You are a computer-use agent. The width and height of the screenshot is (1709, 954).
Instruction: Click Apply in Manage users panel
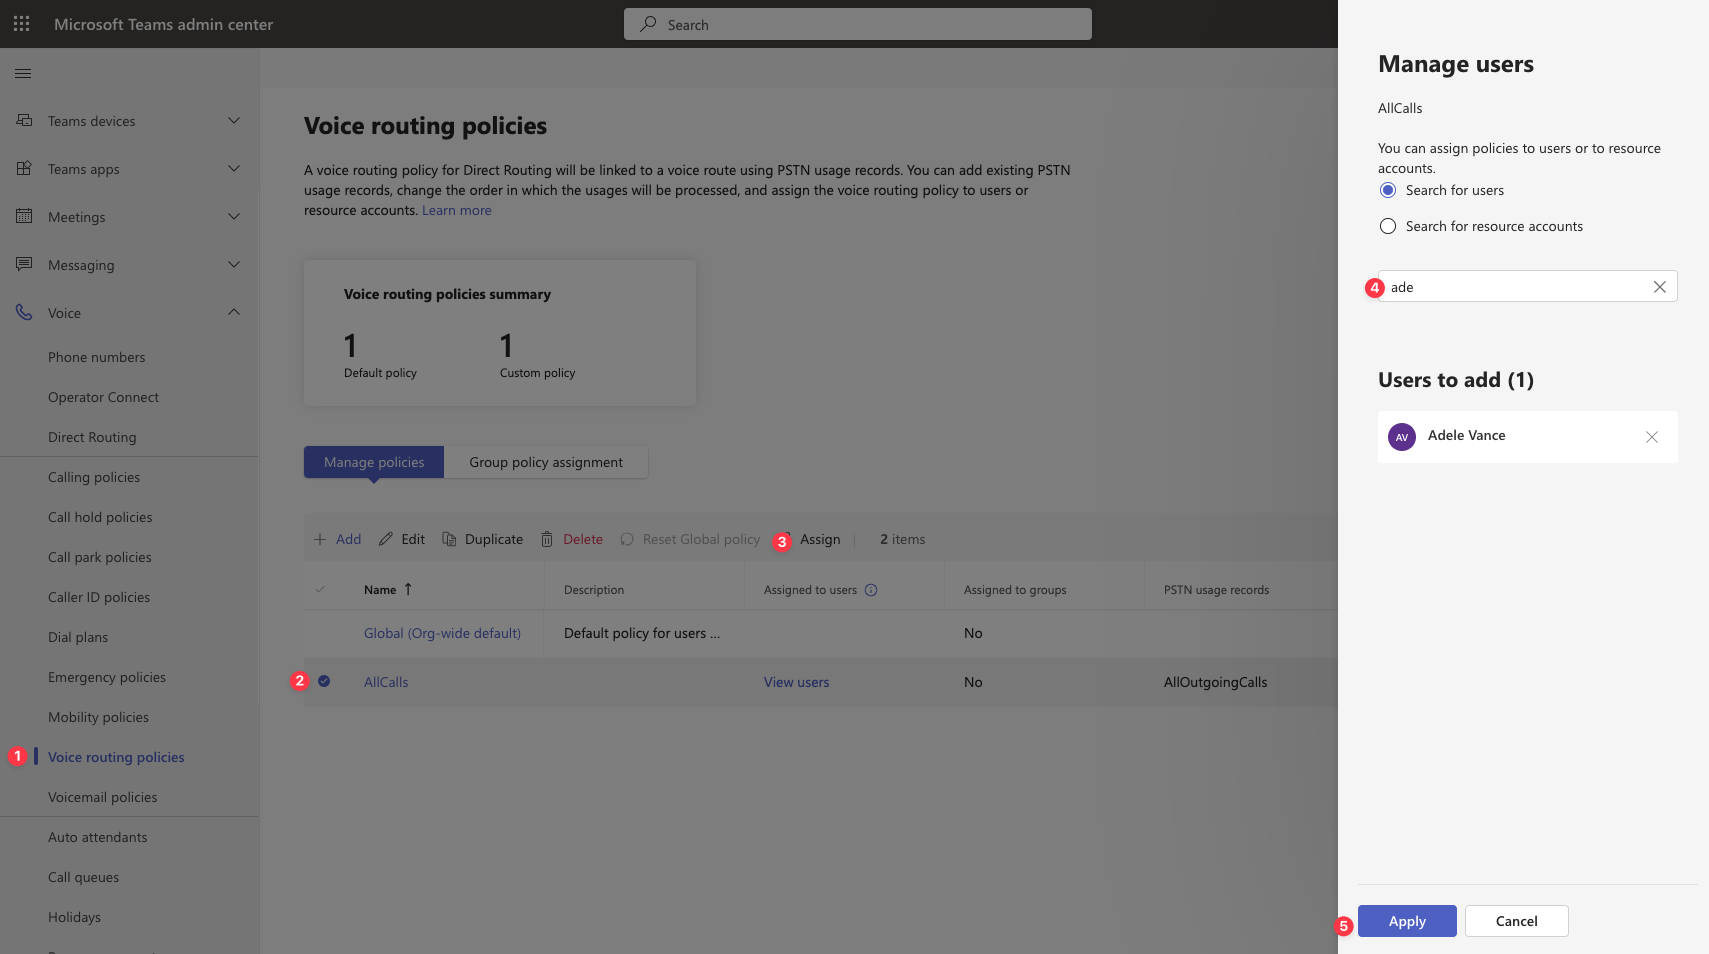pos(1407,921)
